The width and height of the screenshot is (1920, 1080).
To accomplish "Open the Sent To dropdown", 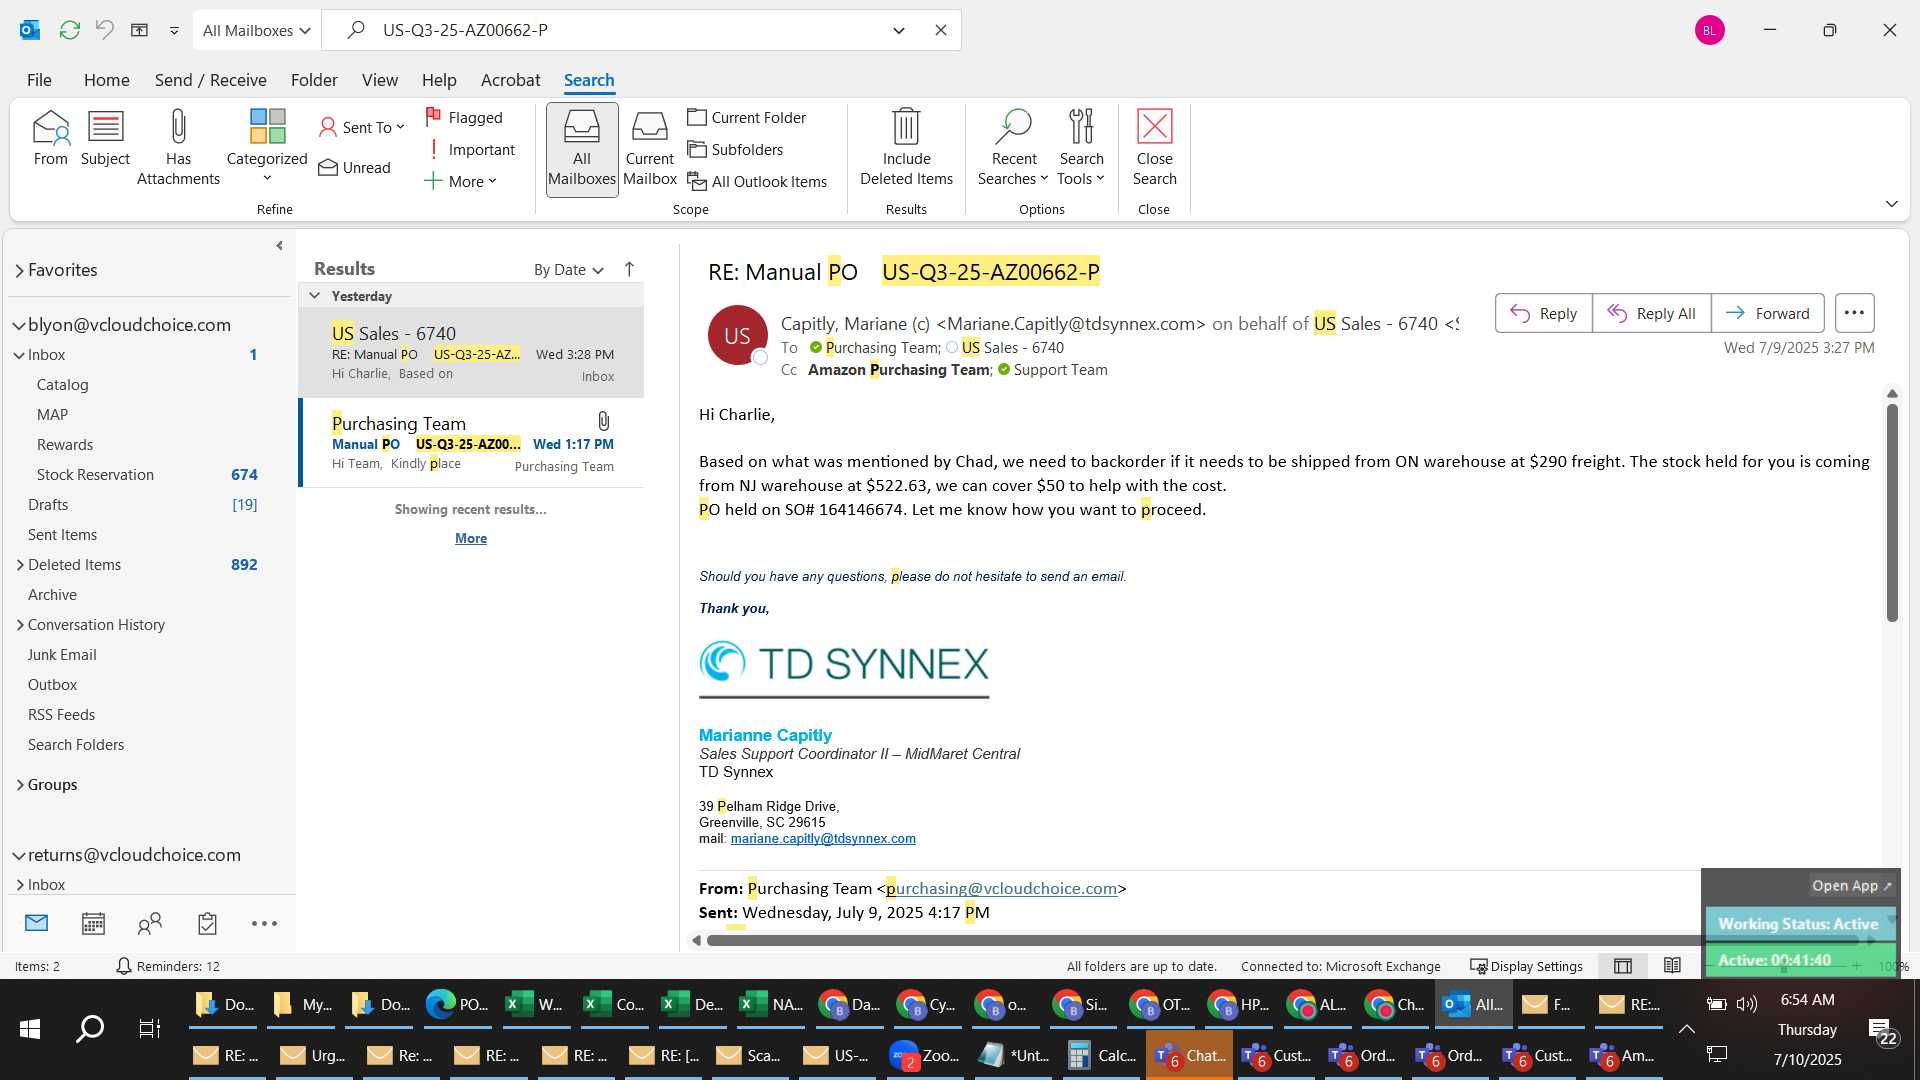I will [x=362, y=127].
